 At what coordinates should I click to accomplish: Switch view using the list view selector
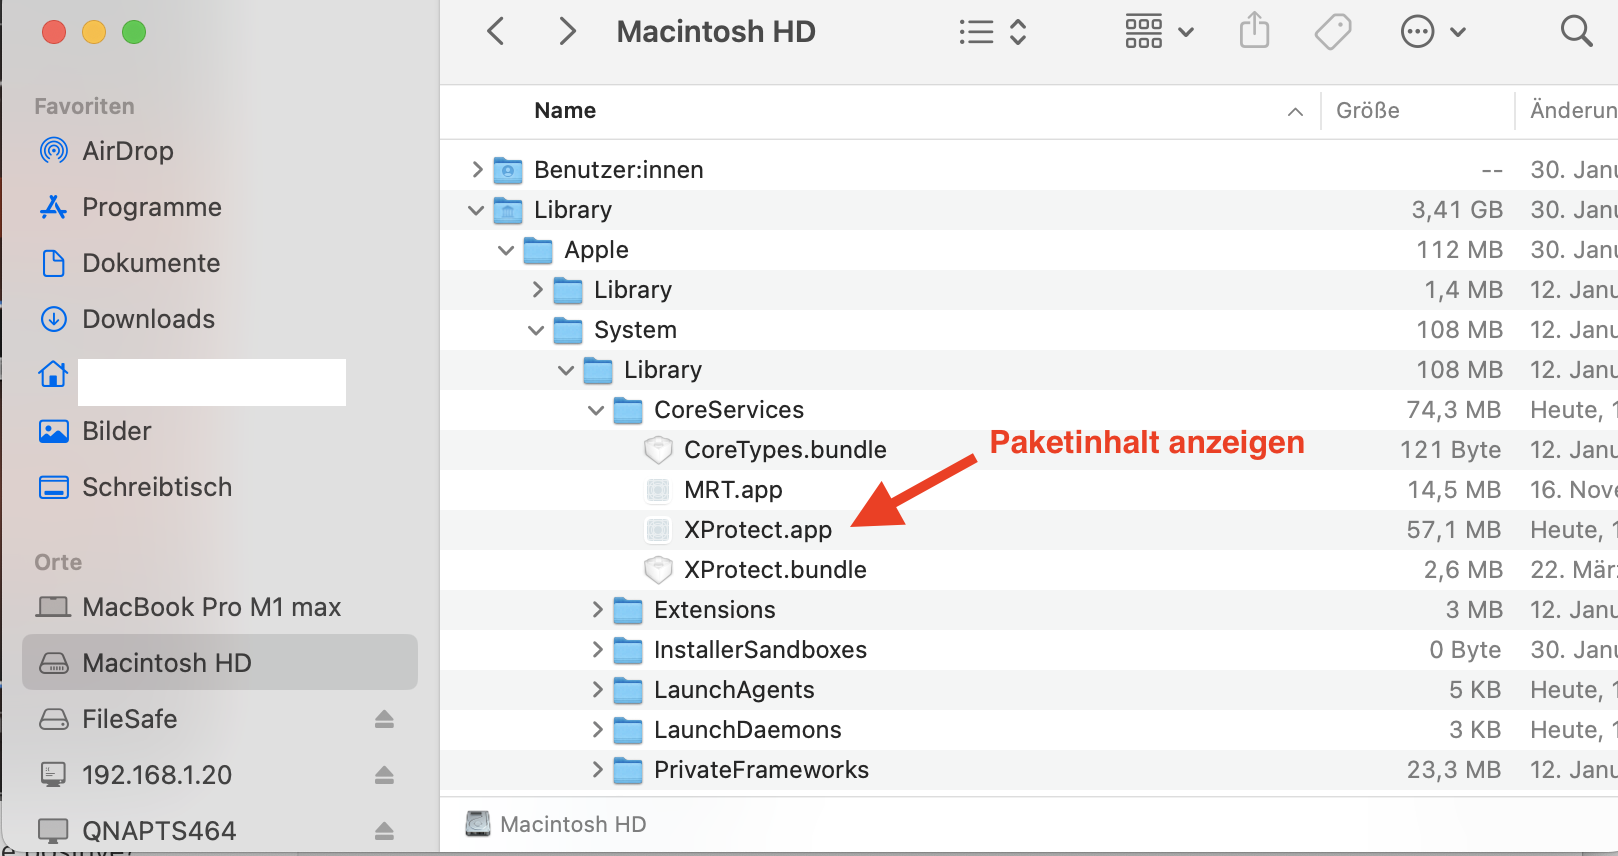pos(992,32)
